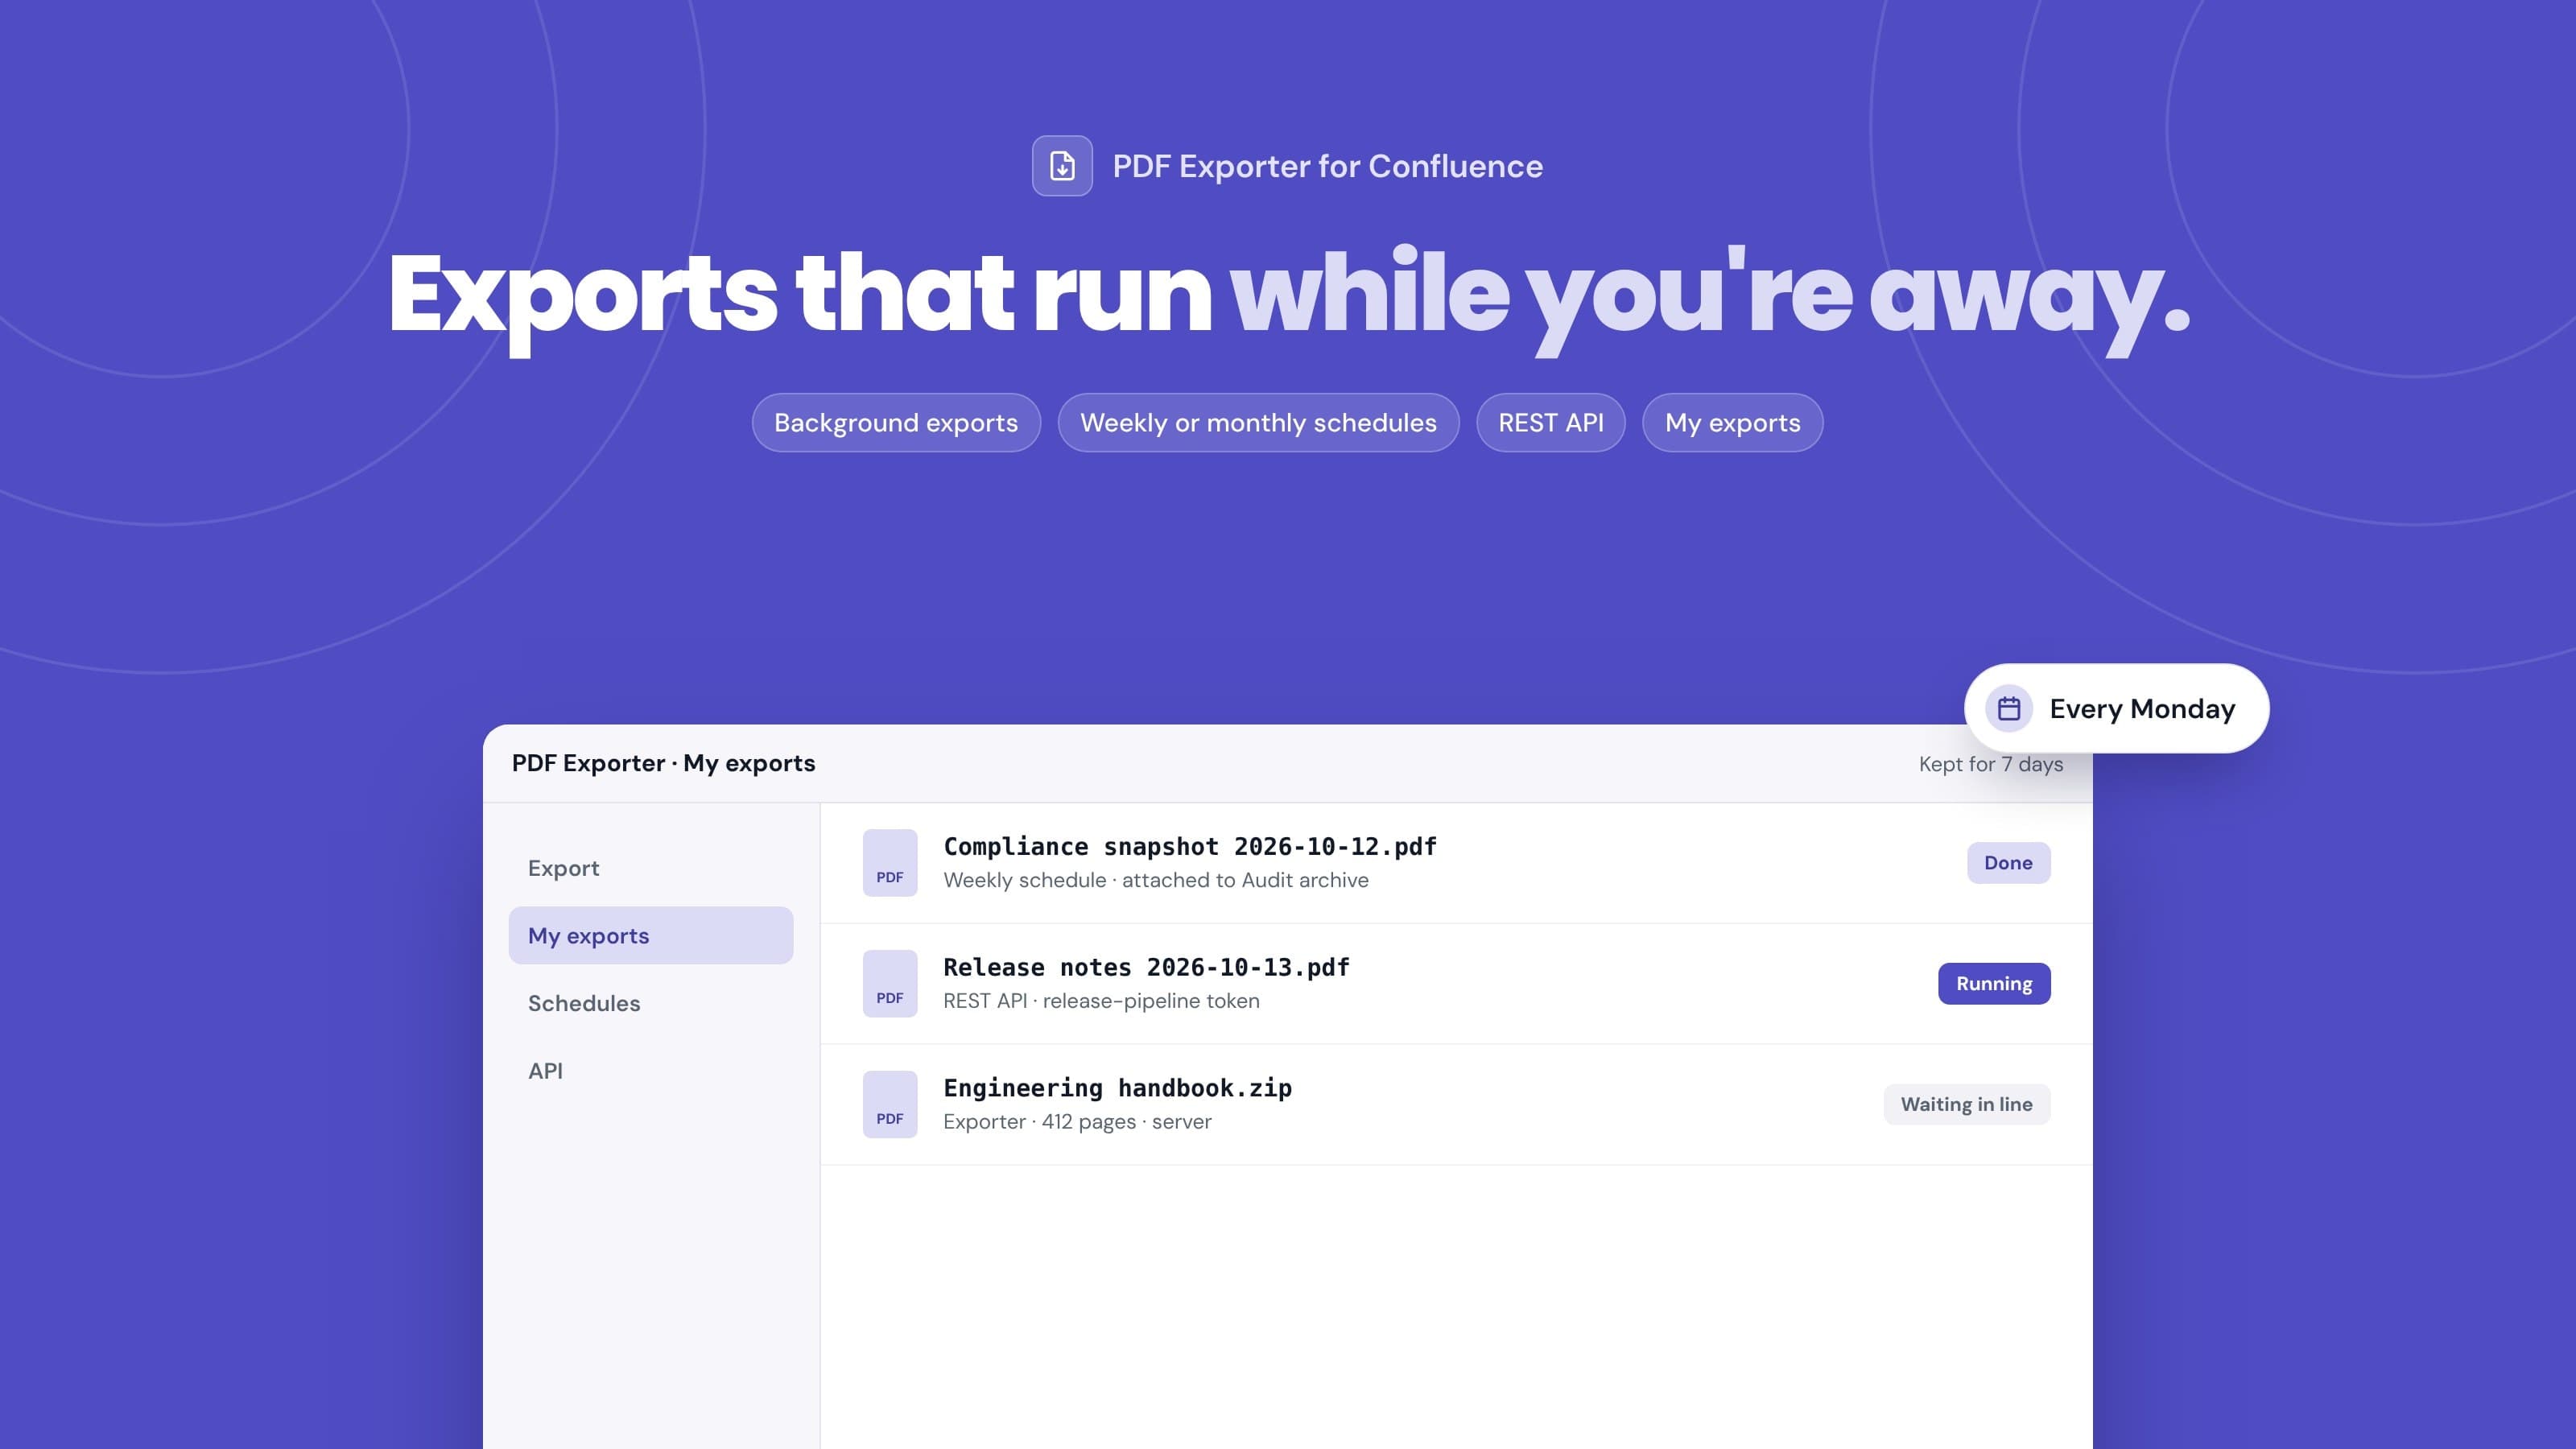Image resolution: width=2576 pixels, height=1449 pixels.
Task: Click the 'Kept for 7 days' label
Action: click(x=1990, y=764)
